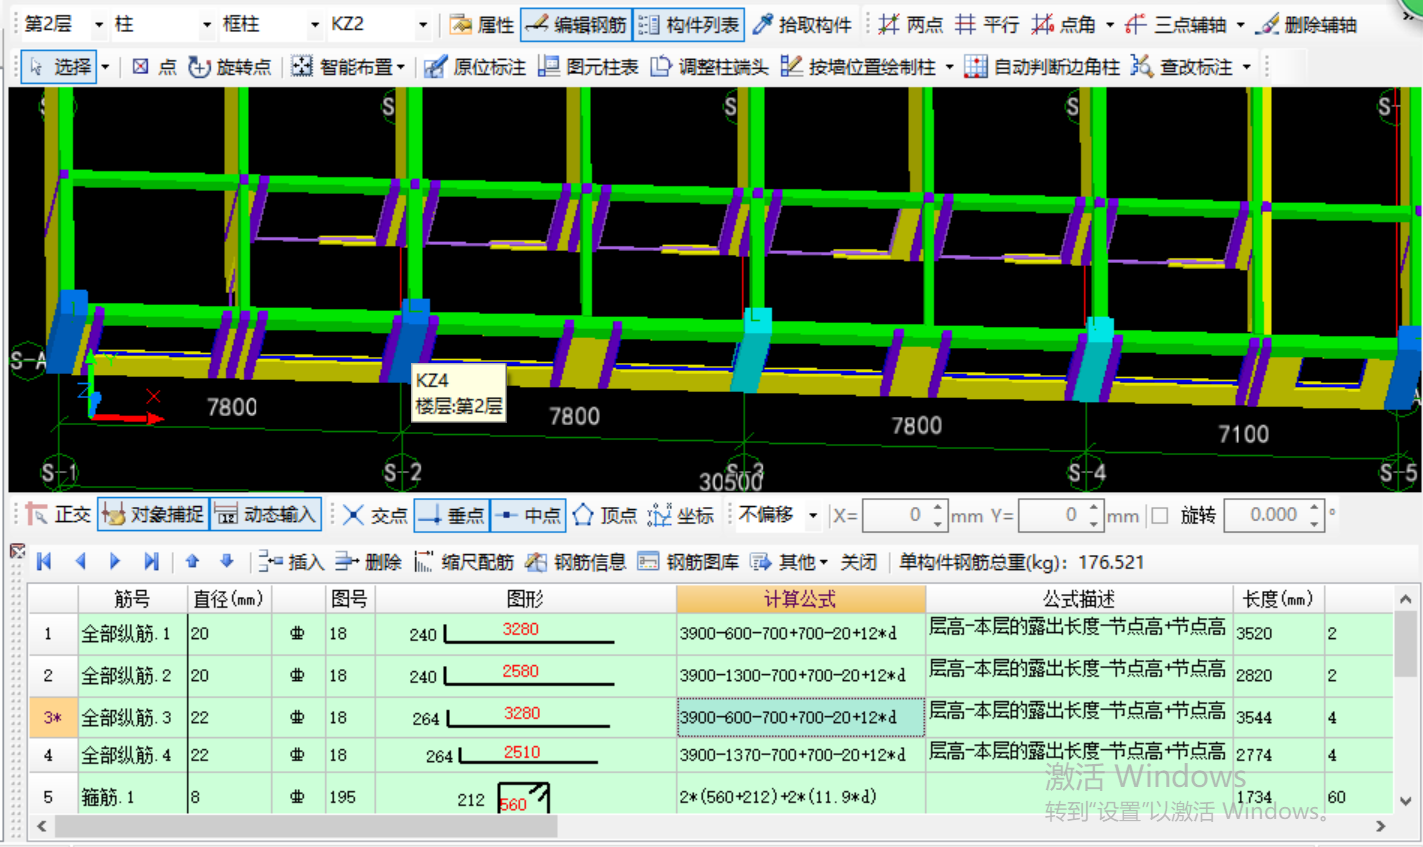The width and height of the screenshot is (1423, 847).
Task: Go to previous rebar record
Action: tap(80, 562)
